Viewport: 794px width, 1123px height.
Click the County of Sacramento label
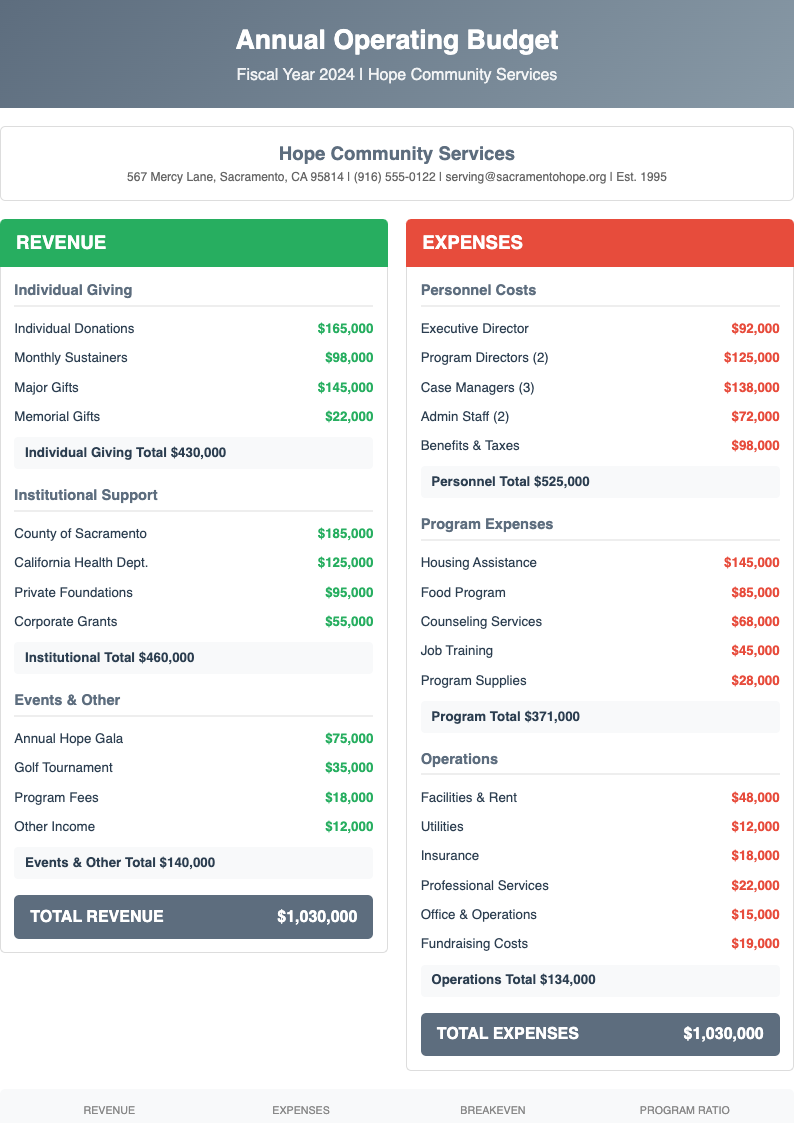tap(80, 534)
